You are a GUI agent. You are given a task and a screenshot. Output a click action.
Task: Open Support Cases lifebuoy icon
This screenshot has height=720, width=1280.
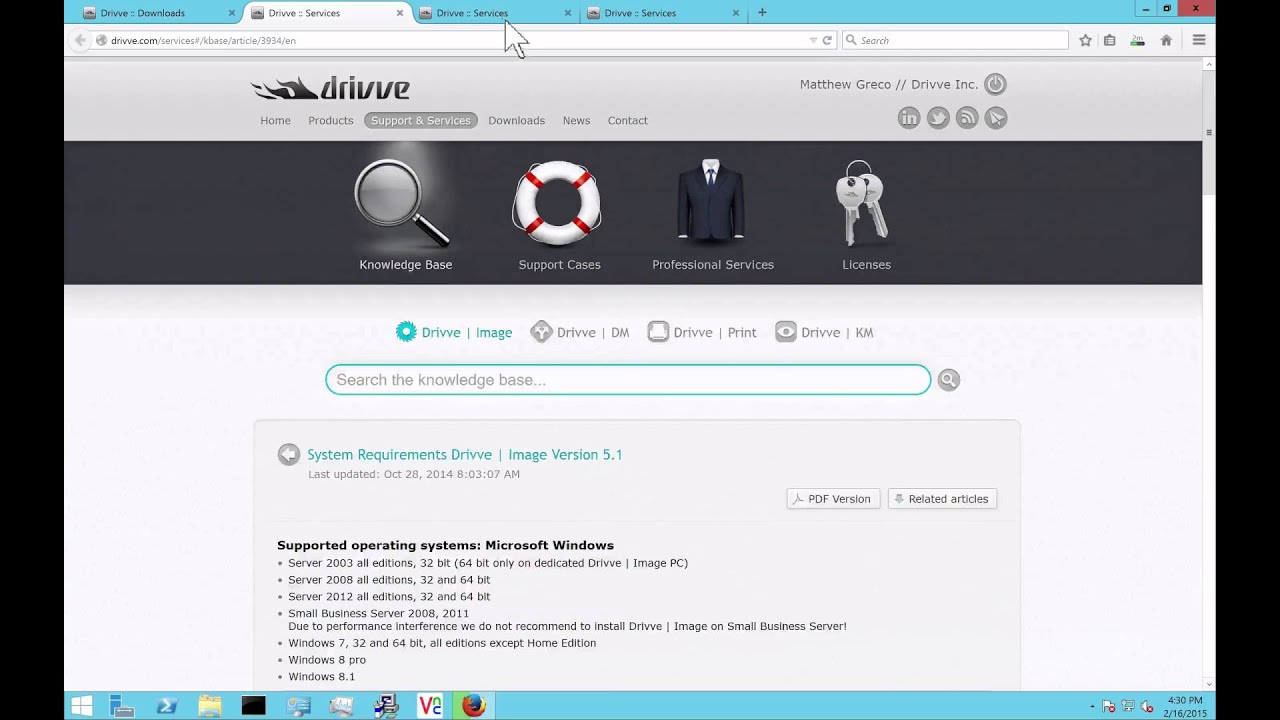tap(557, 203)
